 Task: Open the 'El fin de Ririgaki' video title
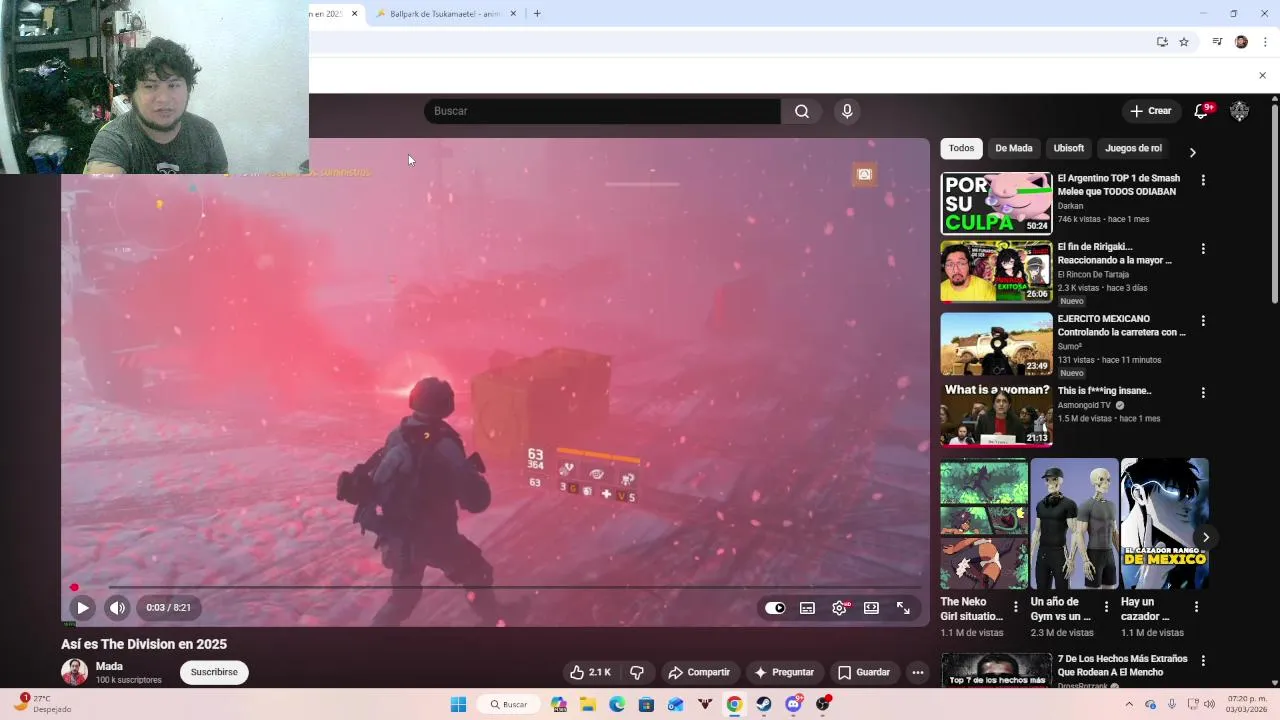[x=1115, y=253]
